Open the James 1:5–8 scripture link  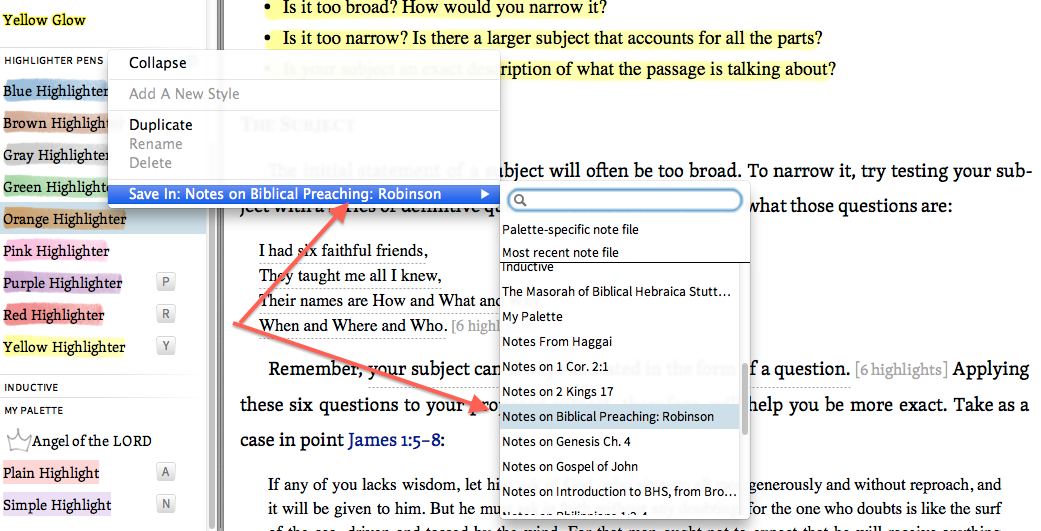point(394,440)
